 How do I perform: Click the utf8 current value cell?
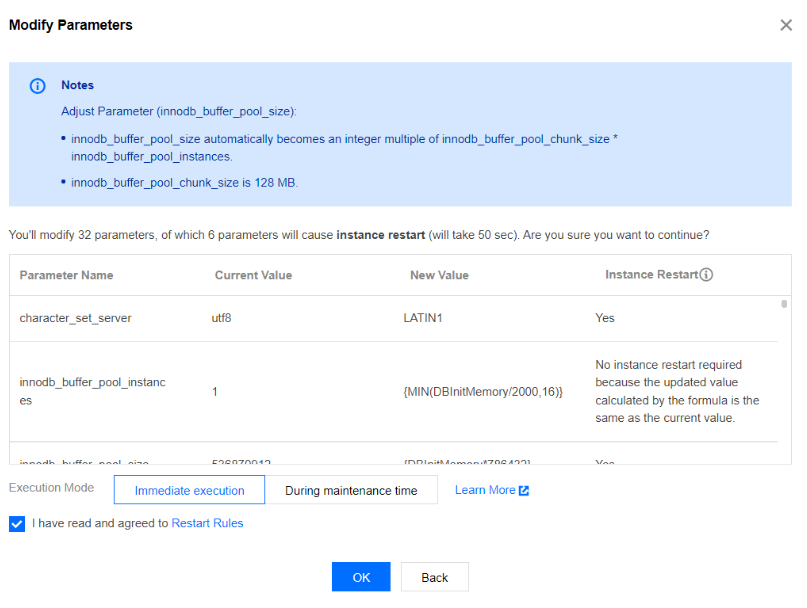(x=223, y=318)
